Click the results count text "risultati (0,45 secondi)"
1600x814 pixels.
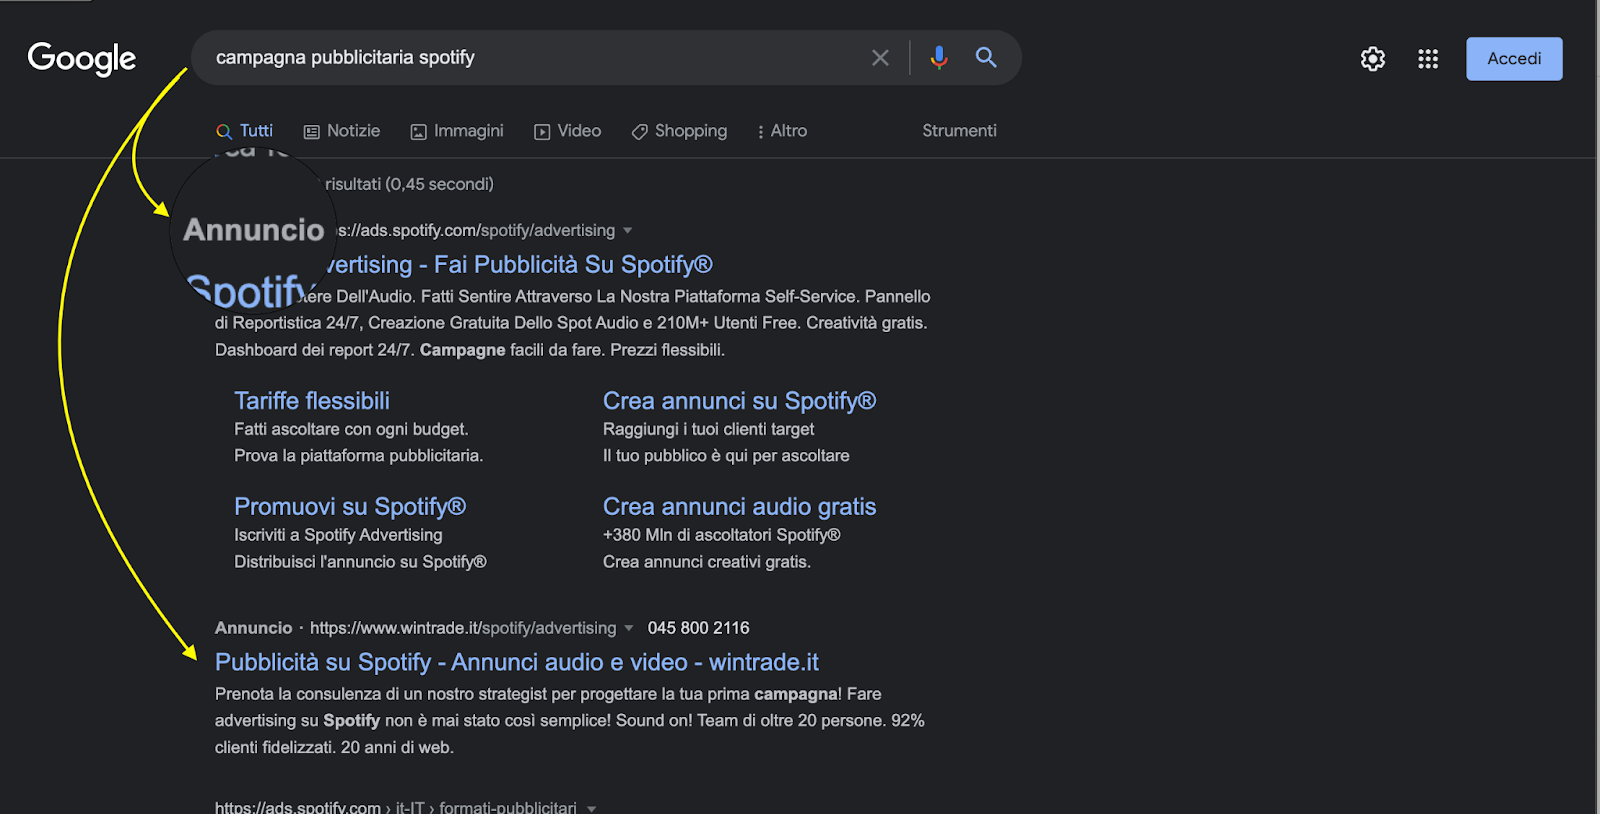tap(409, 184)
